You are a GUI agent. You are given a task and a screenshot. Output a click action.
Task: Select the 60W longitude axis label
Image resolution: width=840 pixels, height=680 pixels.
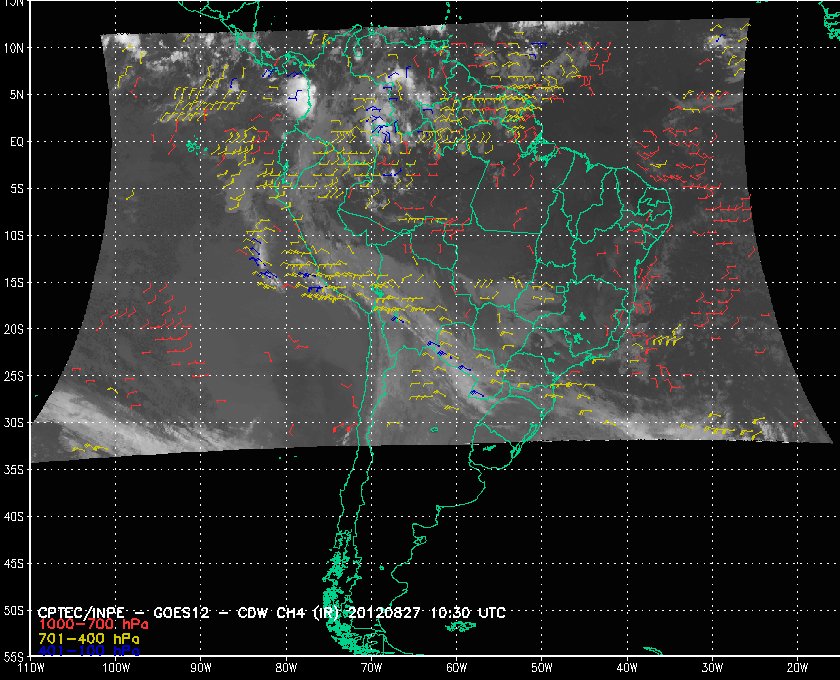[x=456, y=668]
